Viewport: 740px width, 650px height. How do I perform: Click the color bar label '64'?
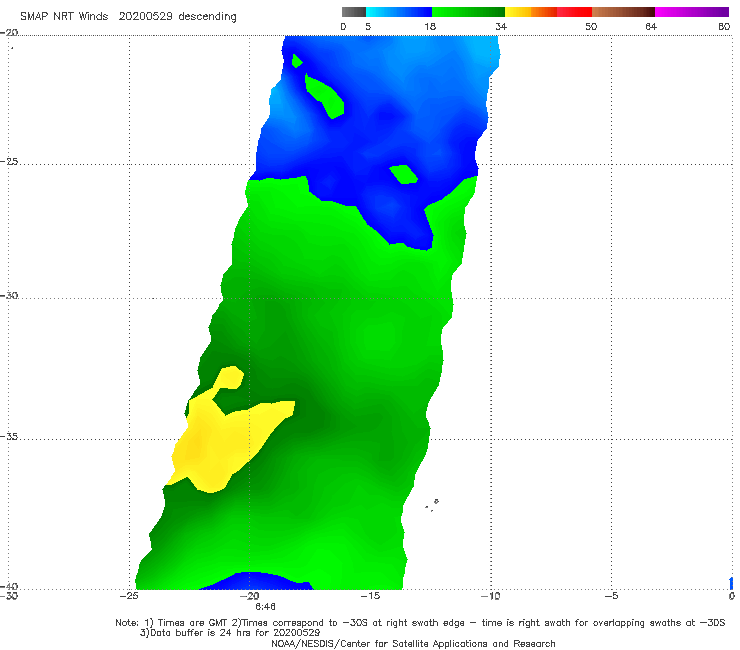pyautogui.click(x=651, y=27)
